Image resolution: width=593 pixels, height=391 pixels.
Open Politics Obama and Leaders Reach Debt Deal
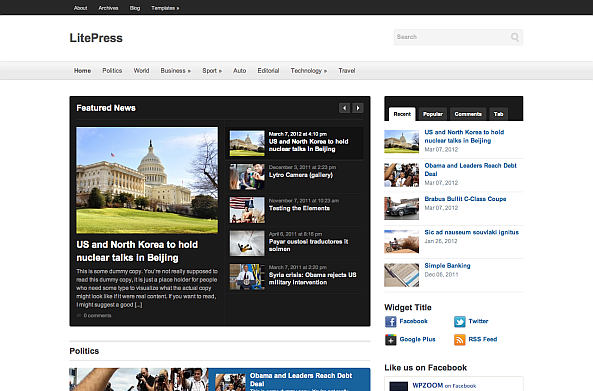(x=301, y=380)
